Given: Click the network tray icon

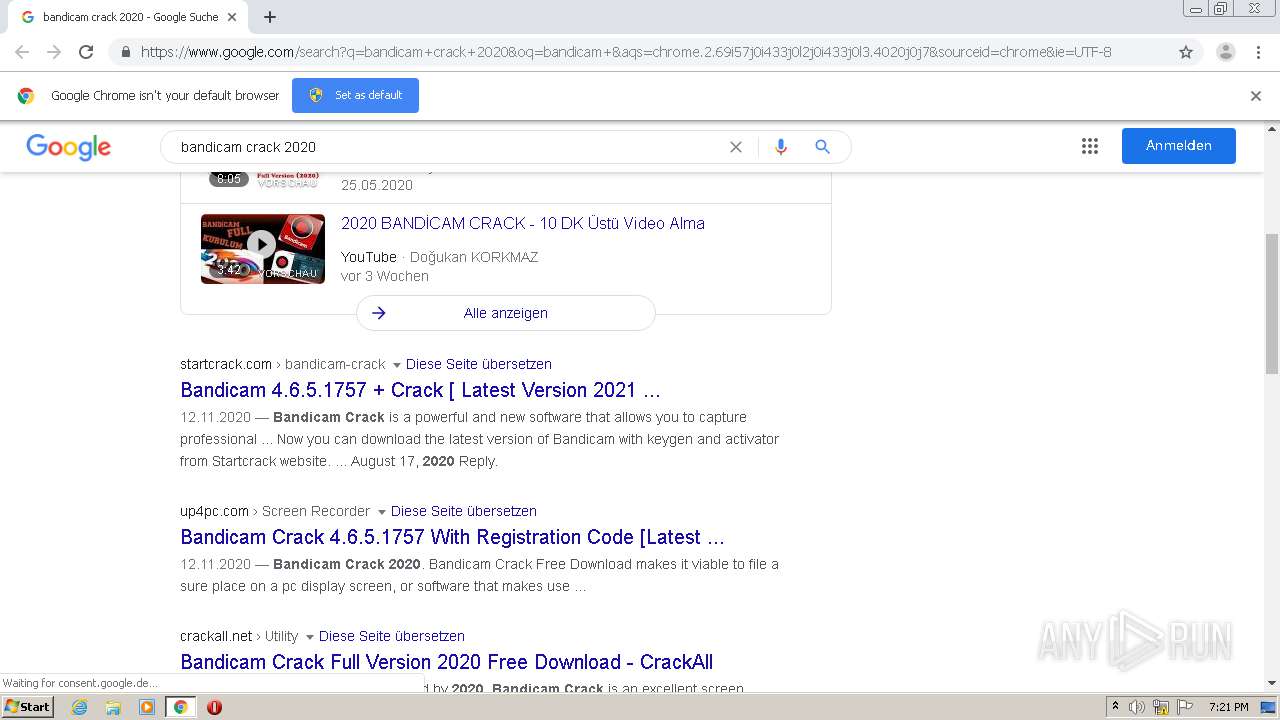Looking at the screenshot, I should (x=1161, y=707).
